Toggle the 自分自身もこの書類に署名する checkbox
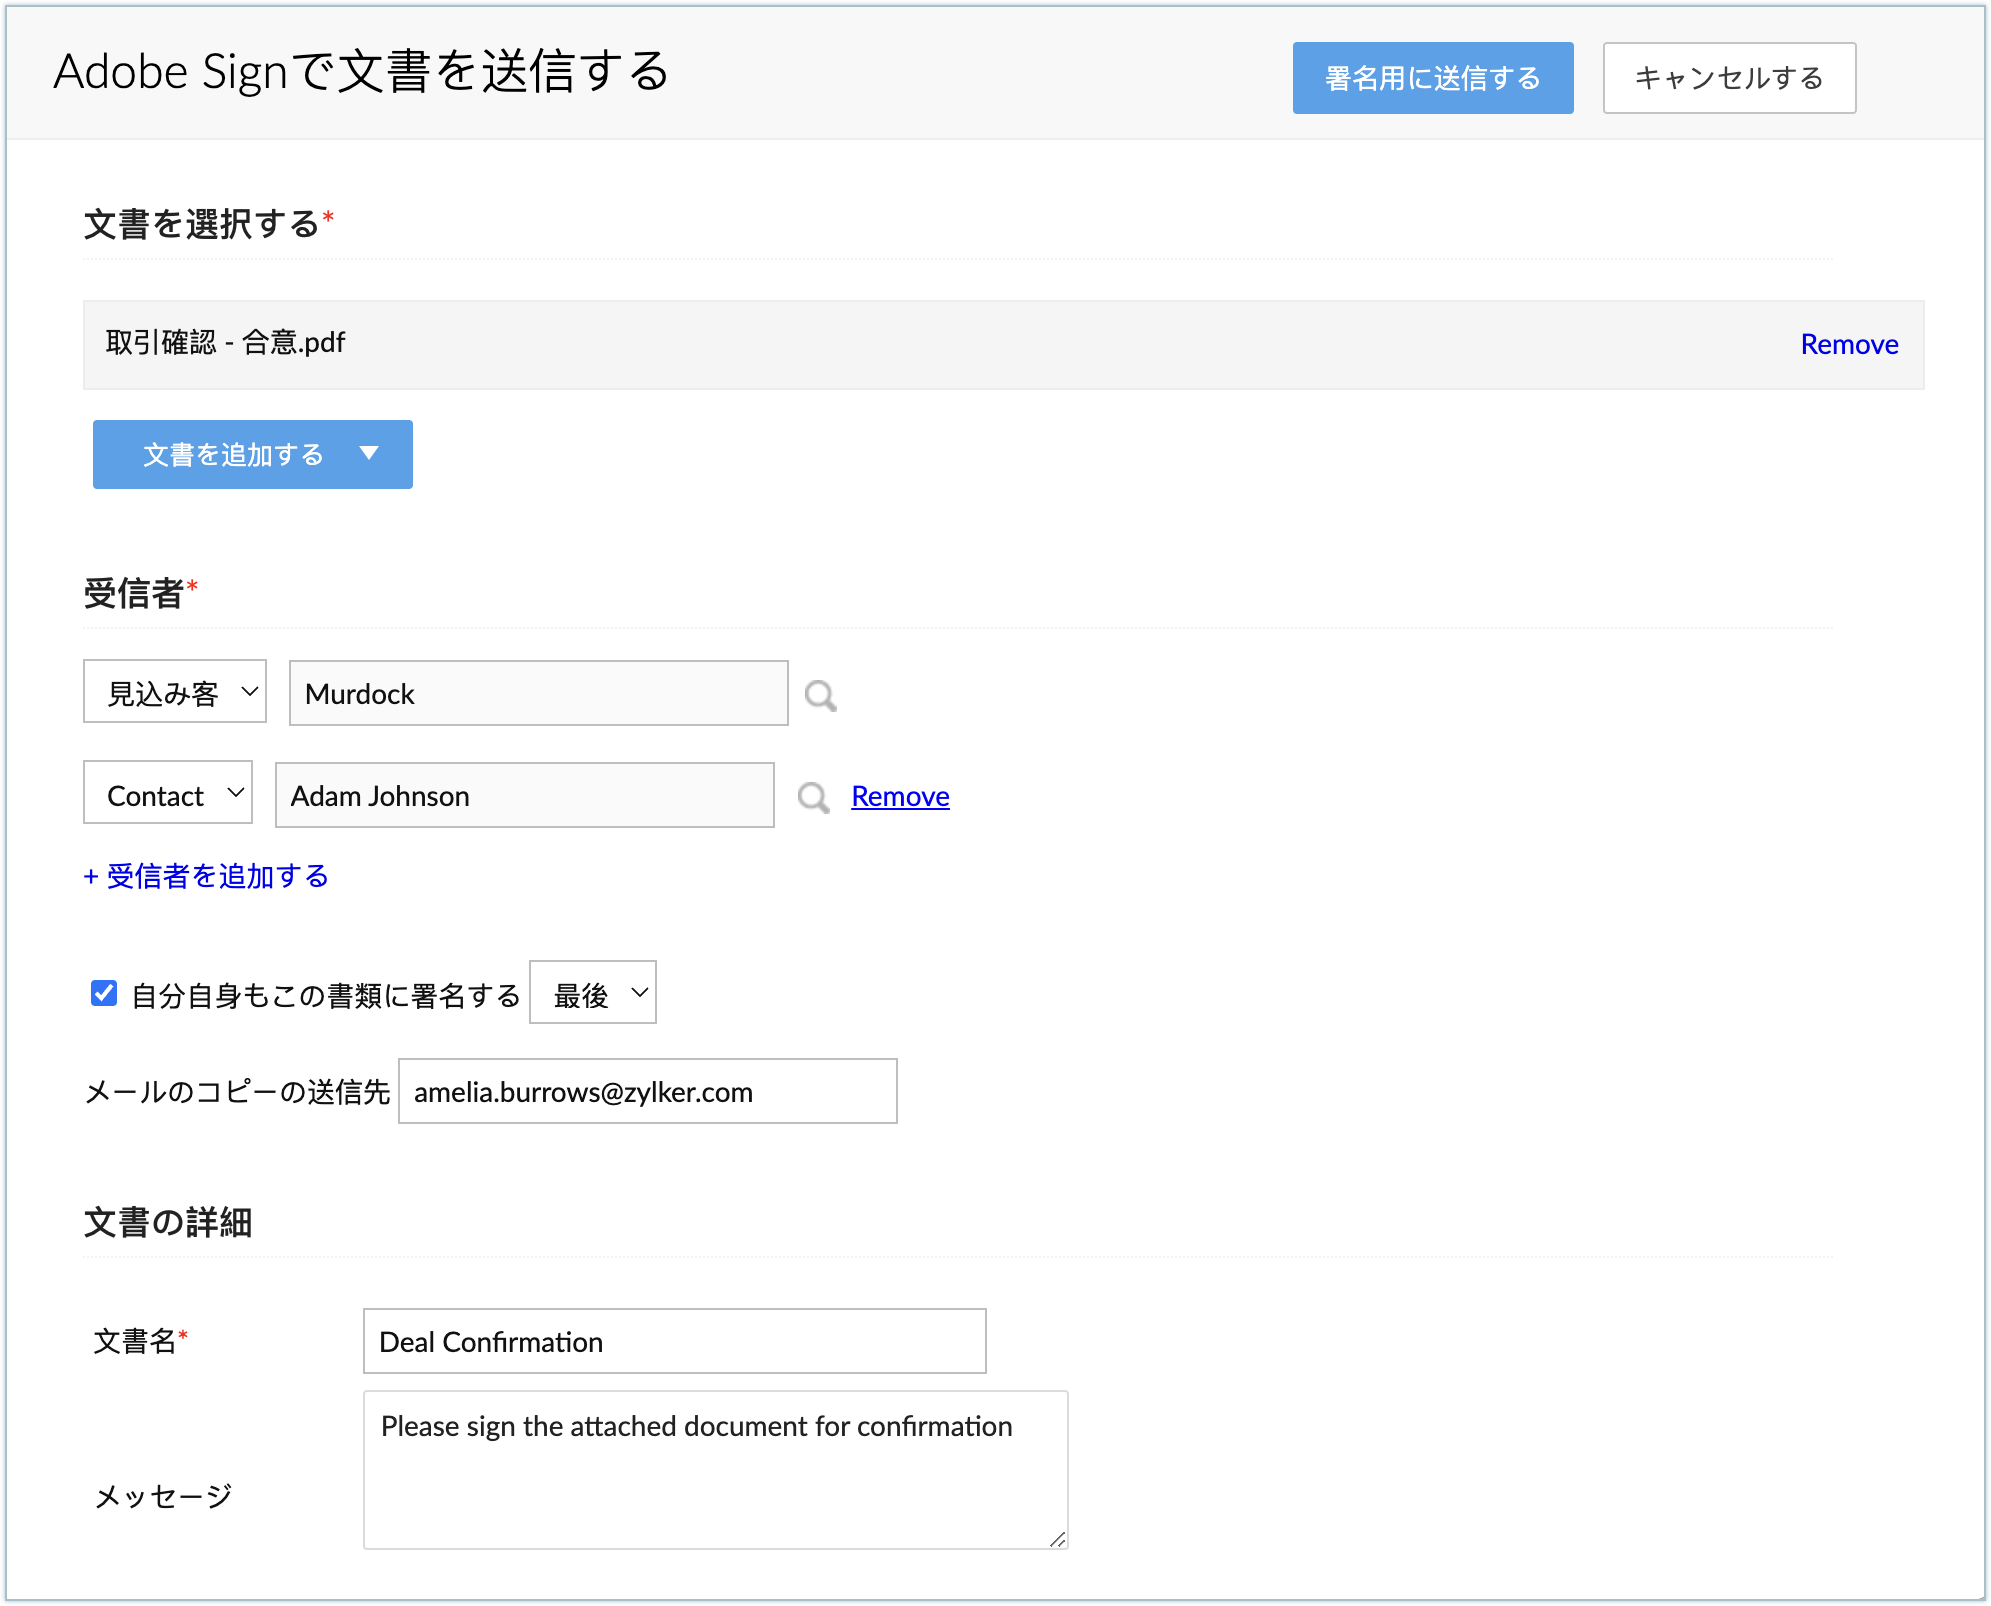The height and width of the screenshot is (1606, 1991). [104, 993]
